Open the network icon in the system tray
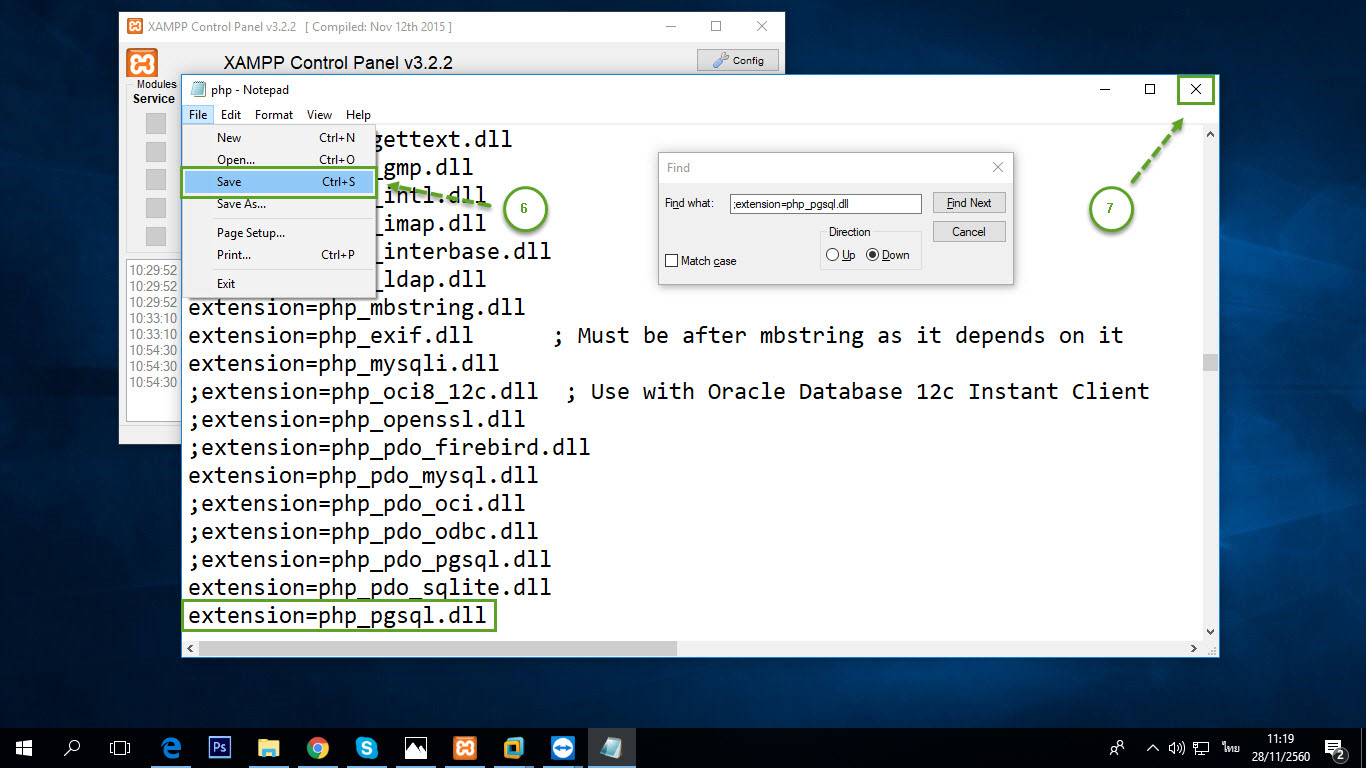Screen dimensions: 1366x768 1202,747
